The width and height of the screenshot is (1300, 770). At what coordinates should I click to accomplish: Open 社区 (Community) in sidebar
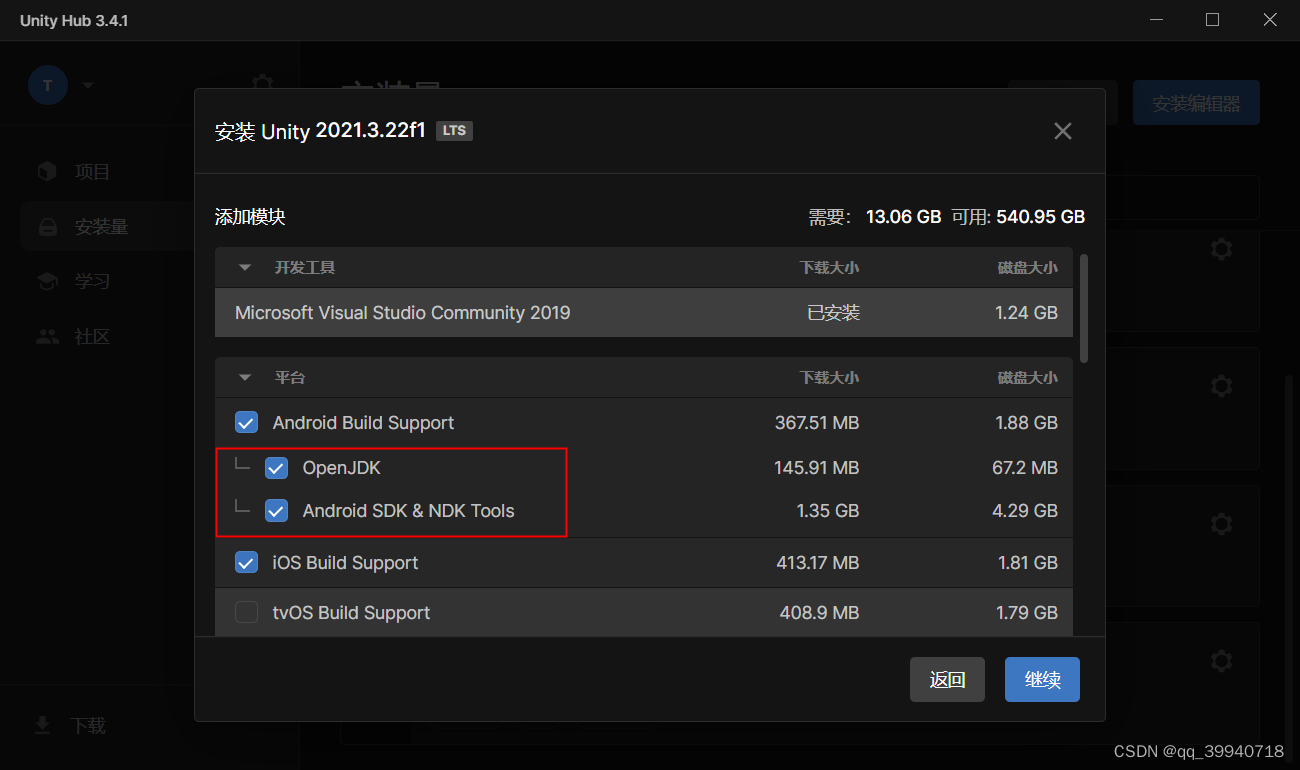(x=93, y=337)
